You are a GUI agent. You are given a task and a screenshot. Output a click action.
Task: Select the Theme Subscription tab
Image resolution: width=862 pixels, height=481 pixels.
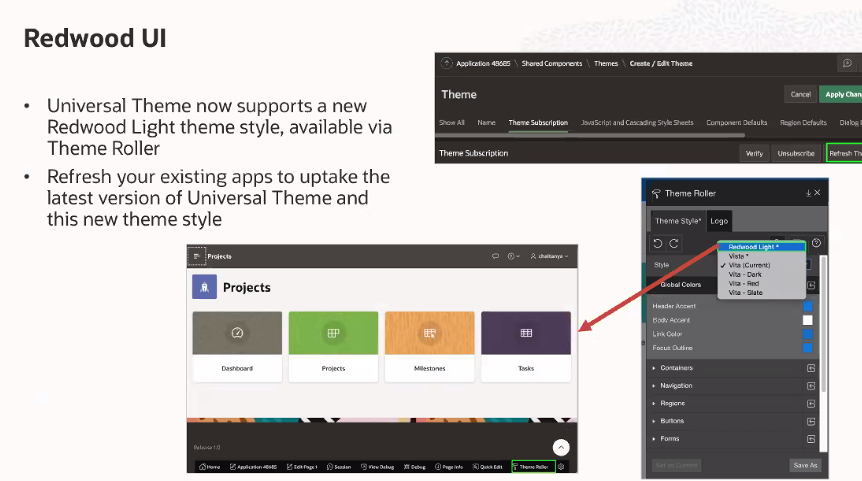[x=538, y=123]
